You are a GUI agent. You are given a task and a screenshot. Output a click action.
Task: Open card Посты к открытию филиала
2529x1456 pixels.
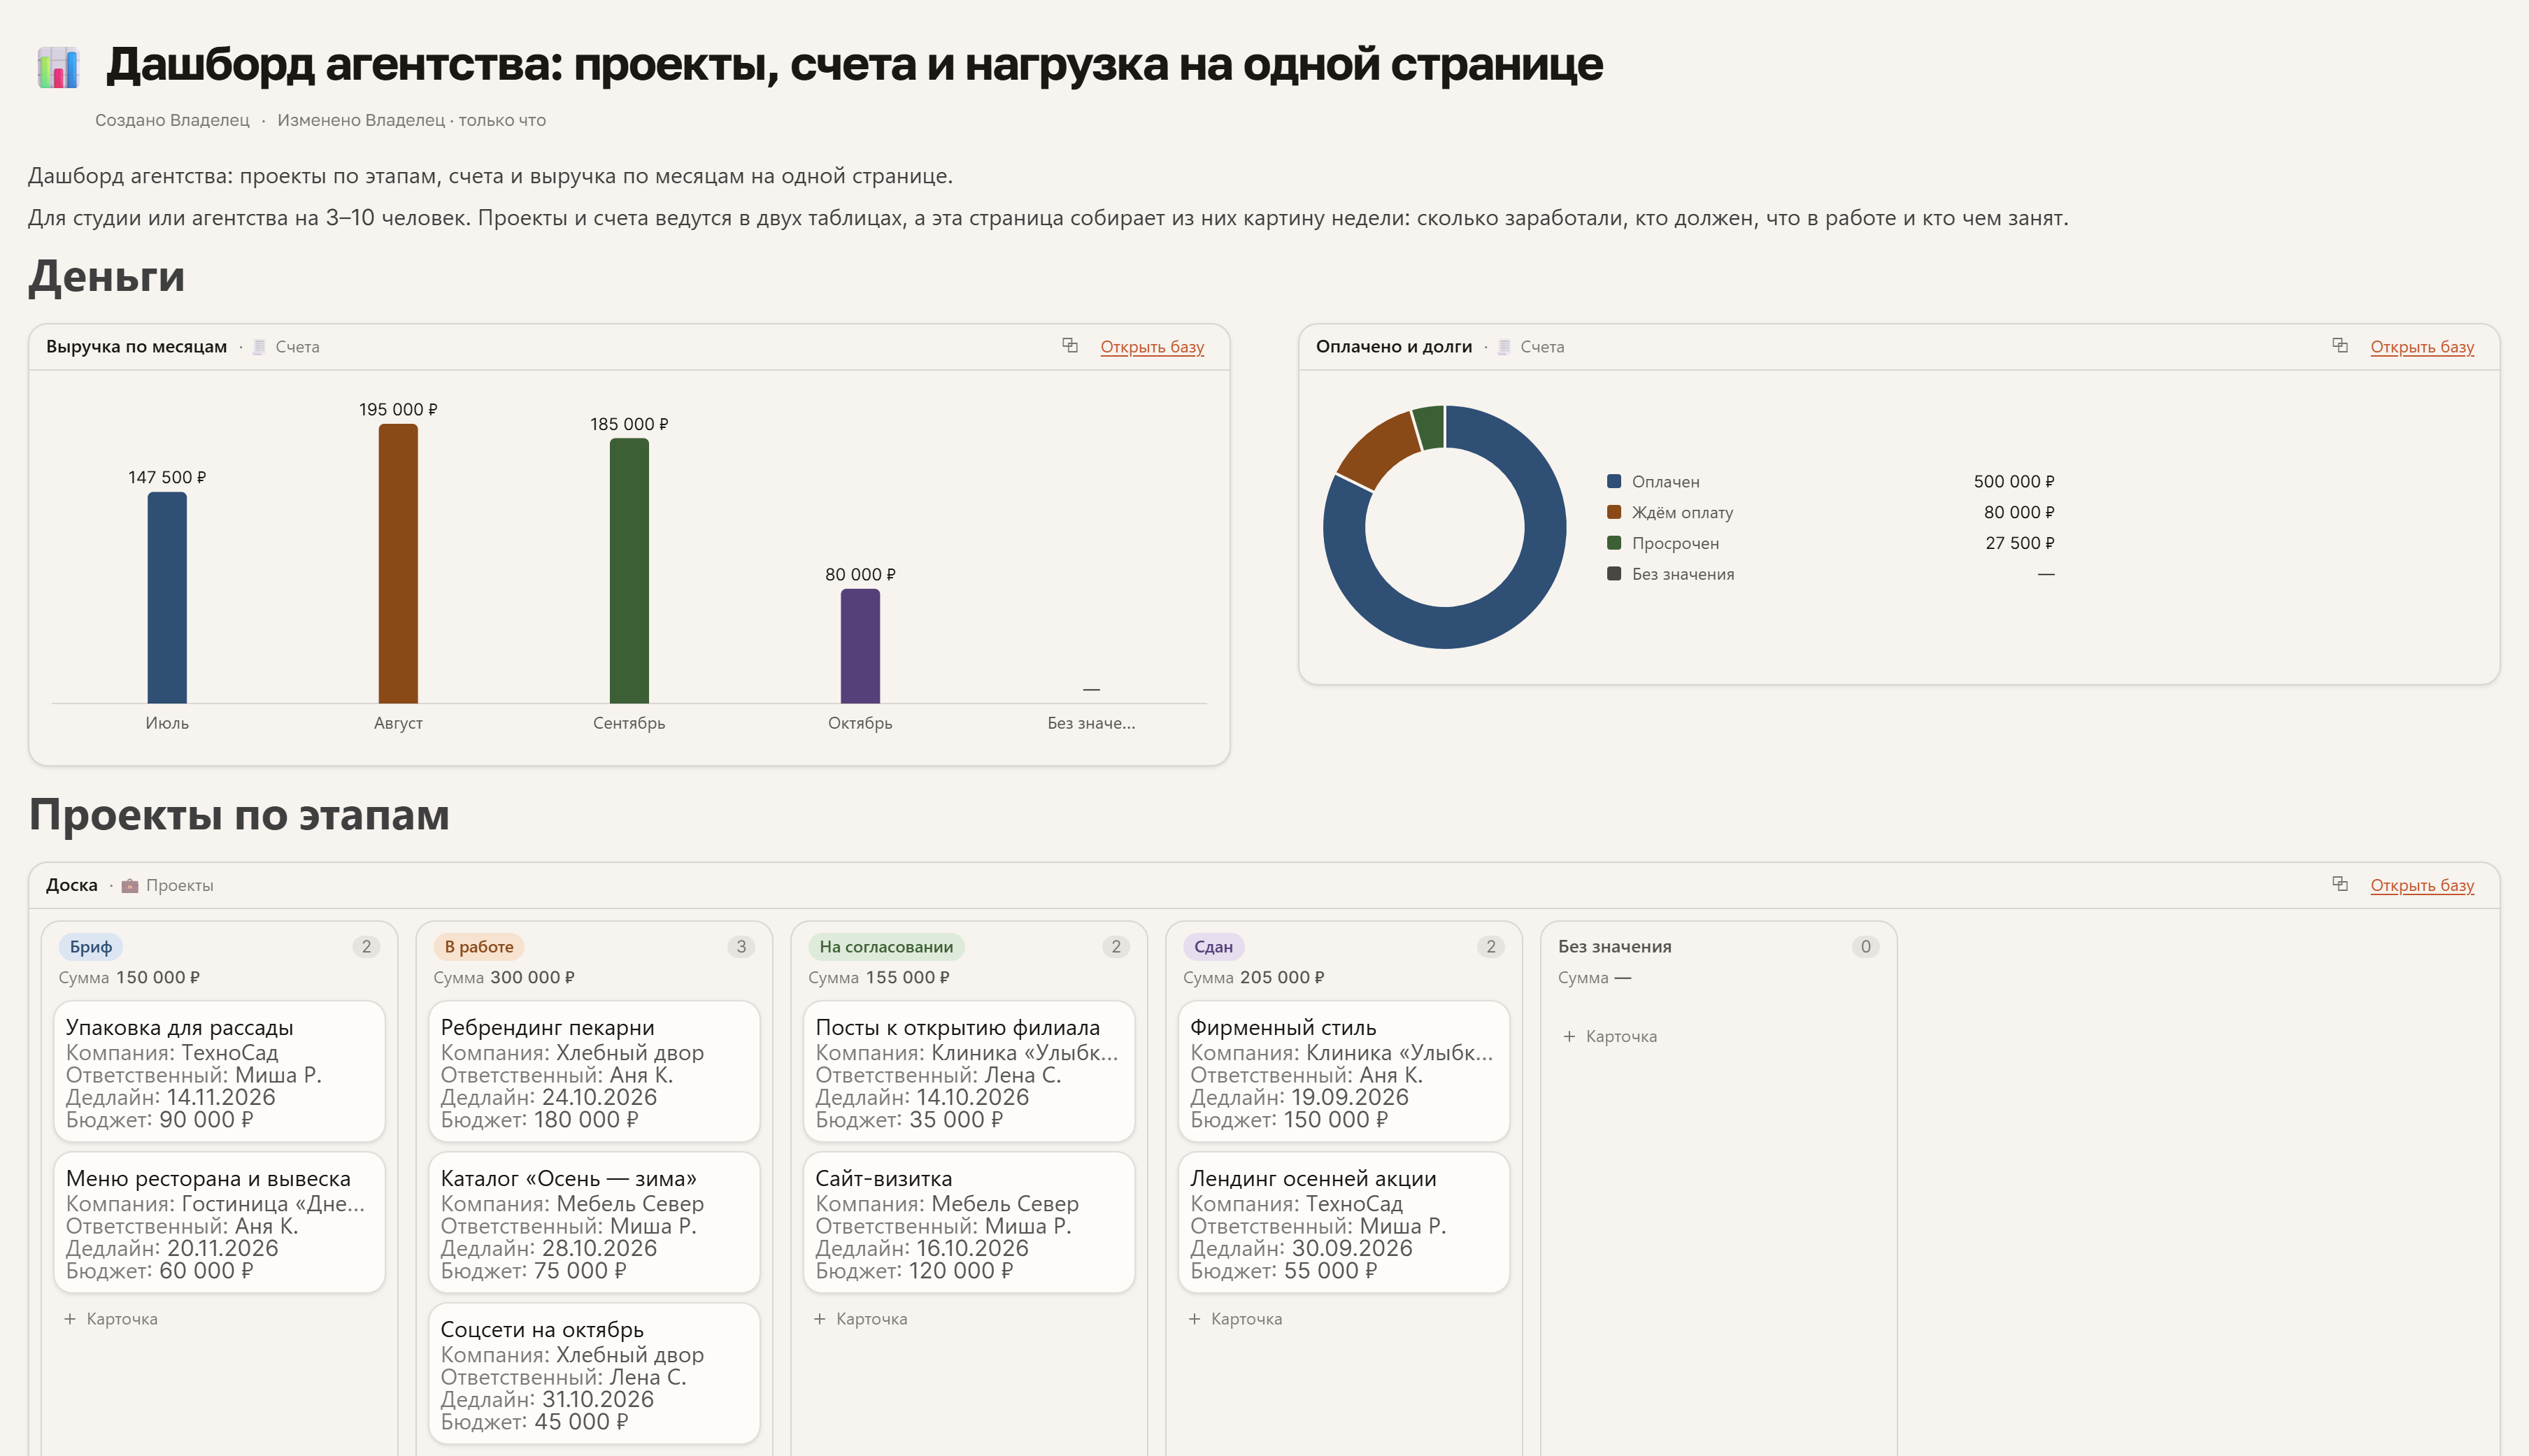tap(969, 1071)
